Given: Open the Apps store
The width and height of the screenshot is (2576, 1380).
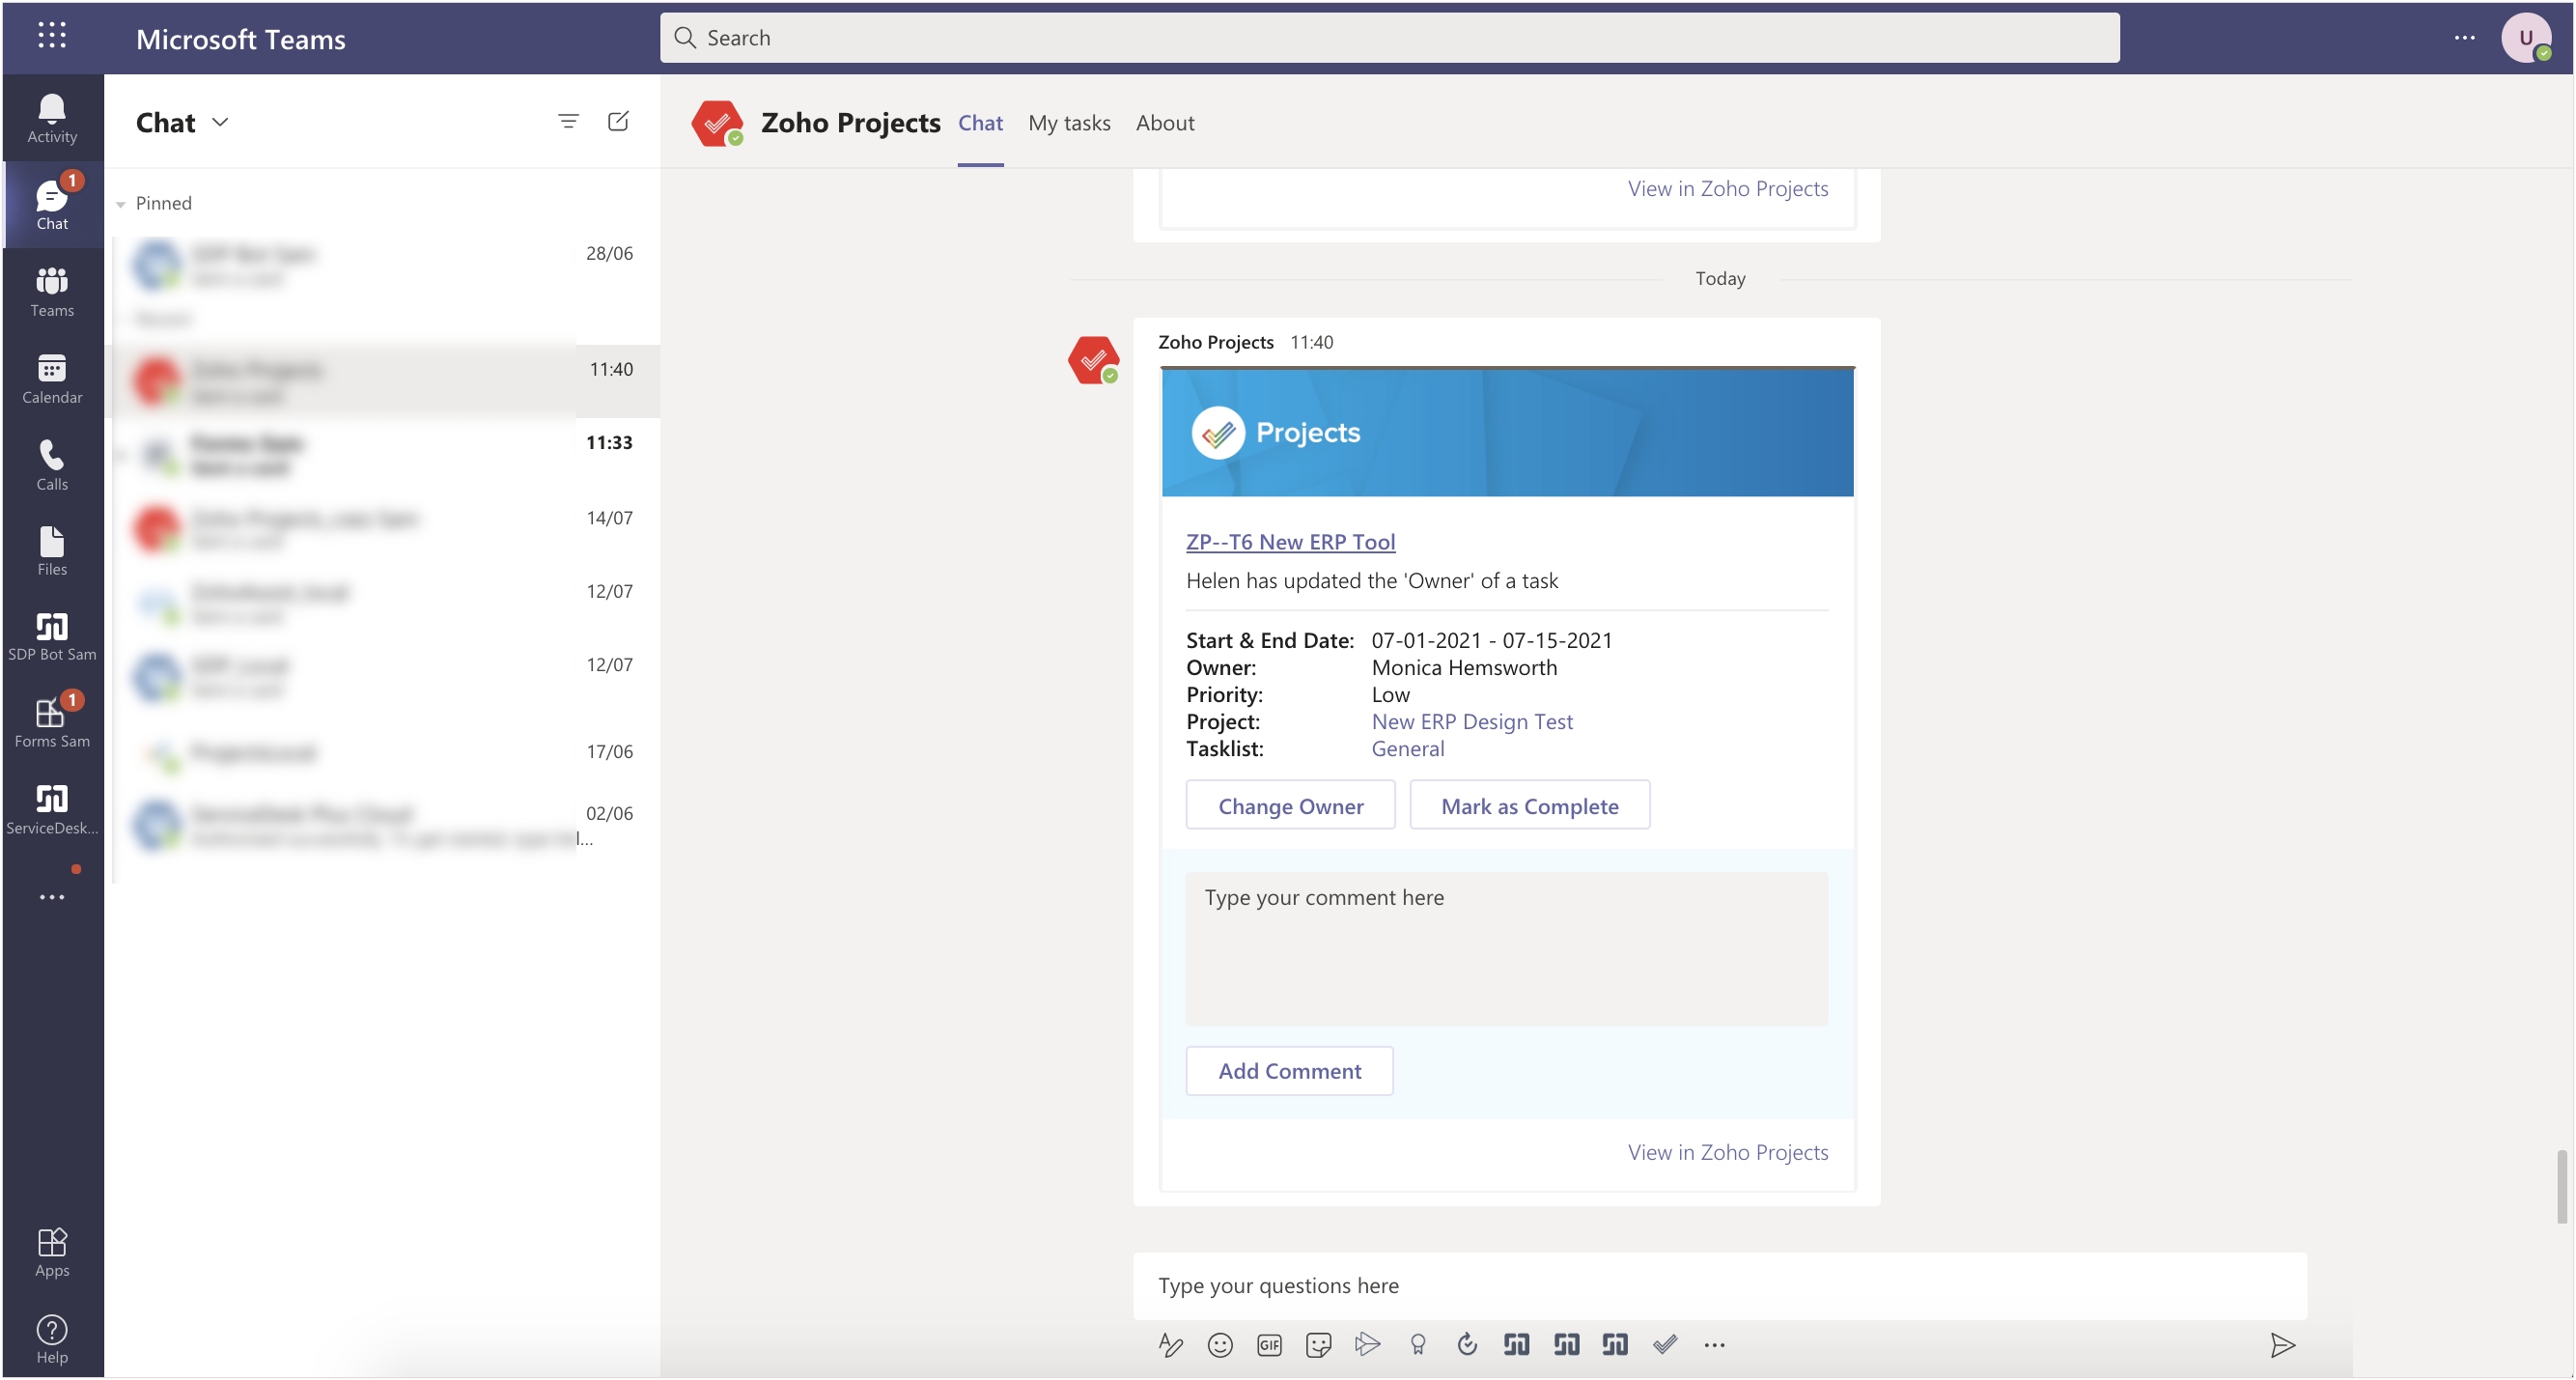Looking at the screenshot, I should point(52,1253).
